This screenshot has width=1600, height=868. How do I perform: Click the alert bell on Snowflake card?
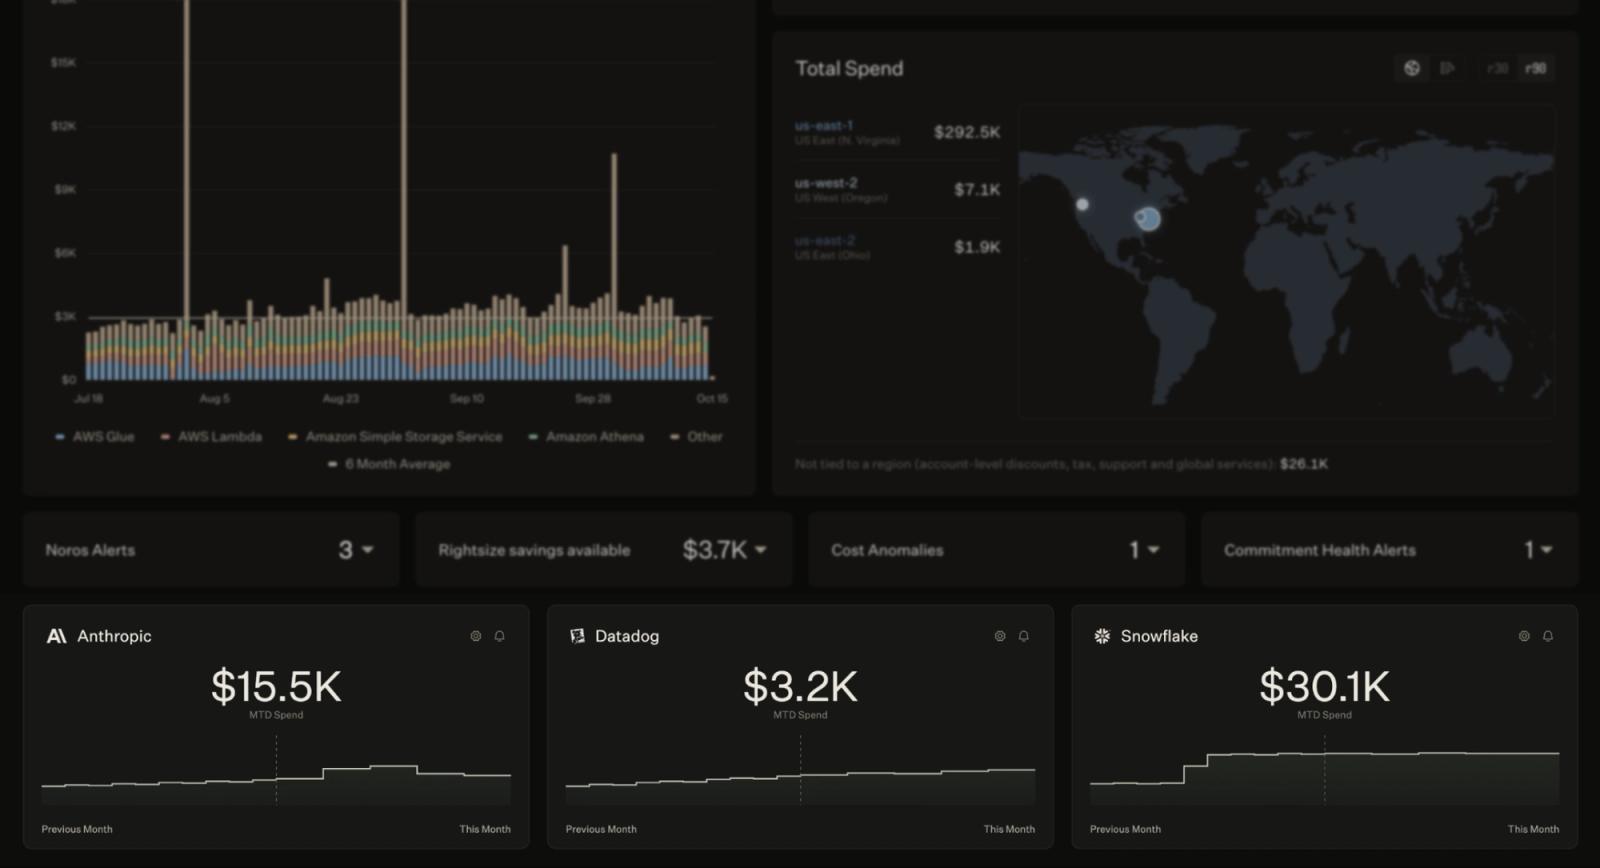coord(1548,636)
